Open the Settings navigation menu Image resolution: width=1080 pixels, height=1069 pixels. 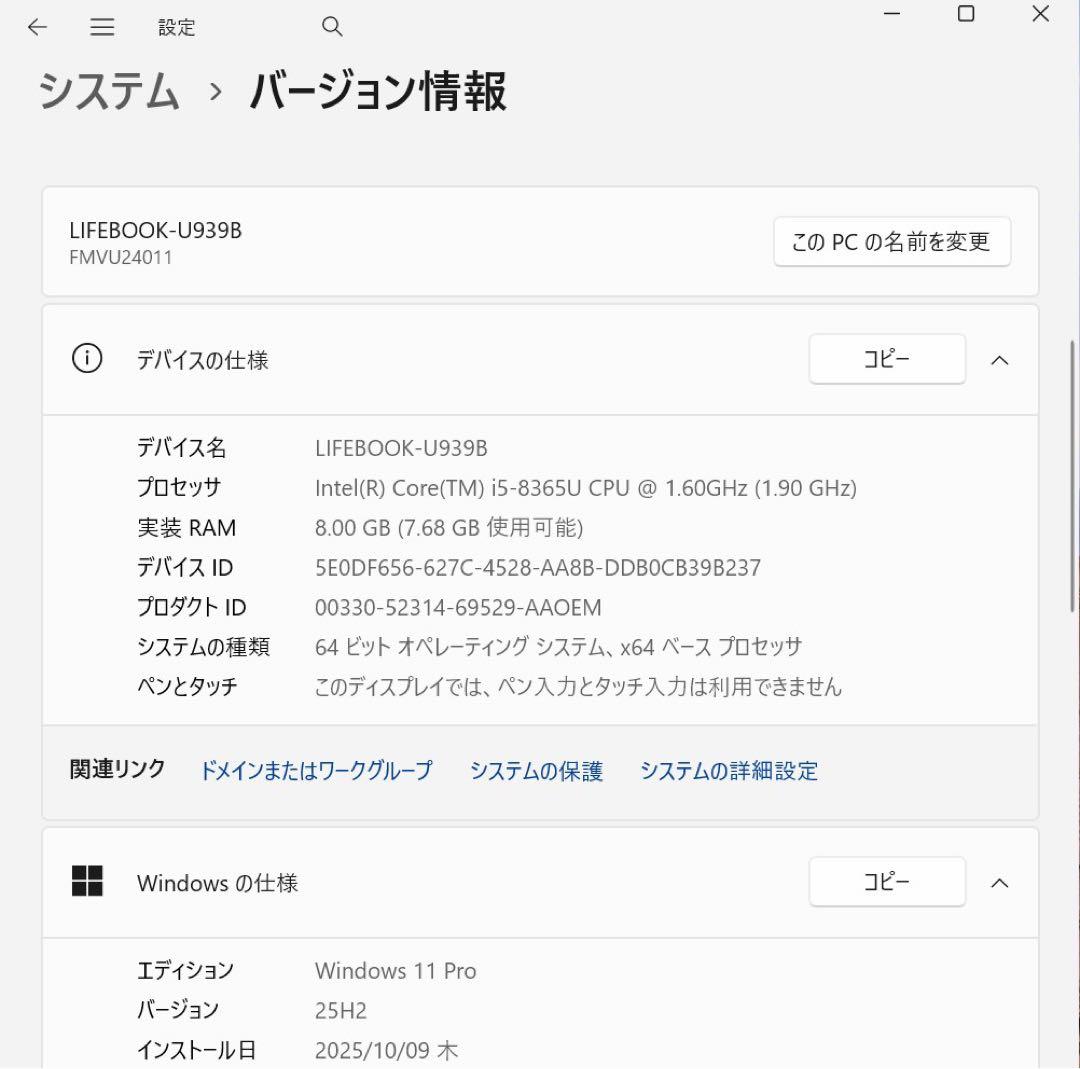click(x=101, y=27)
